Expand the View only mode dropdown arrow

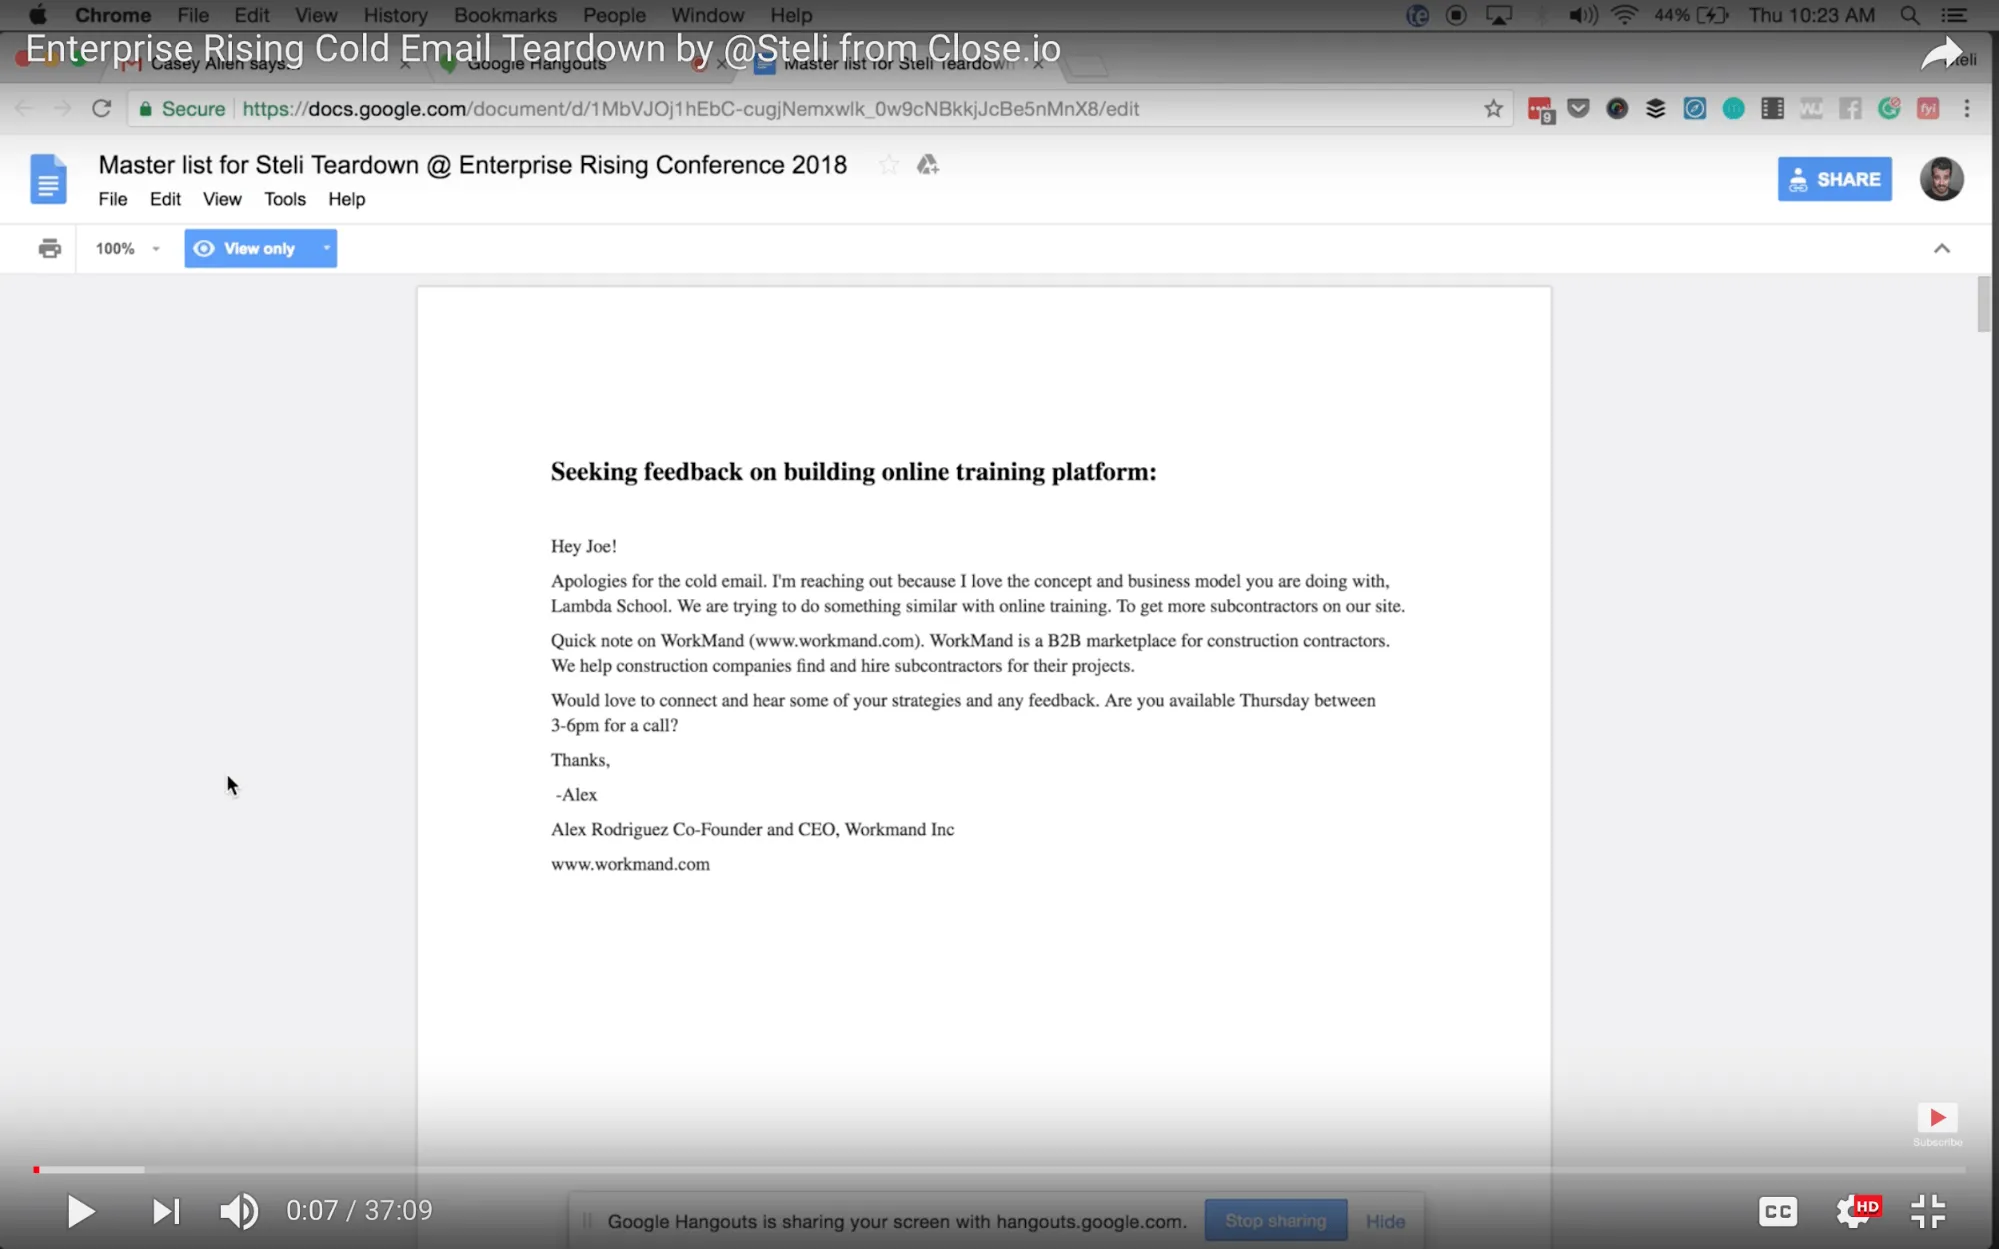click(x=325, y=248)
